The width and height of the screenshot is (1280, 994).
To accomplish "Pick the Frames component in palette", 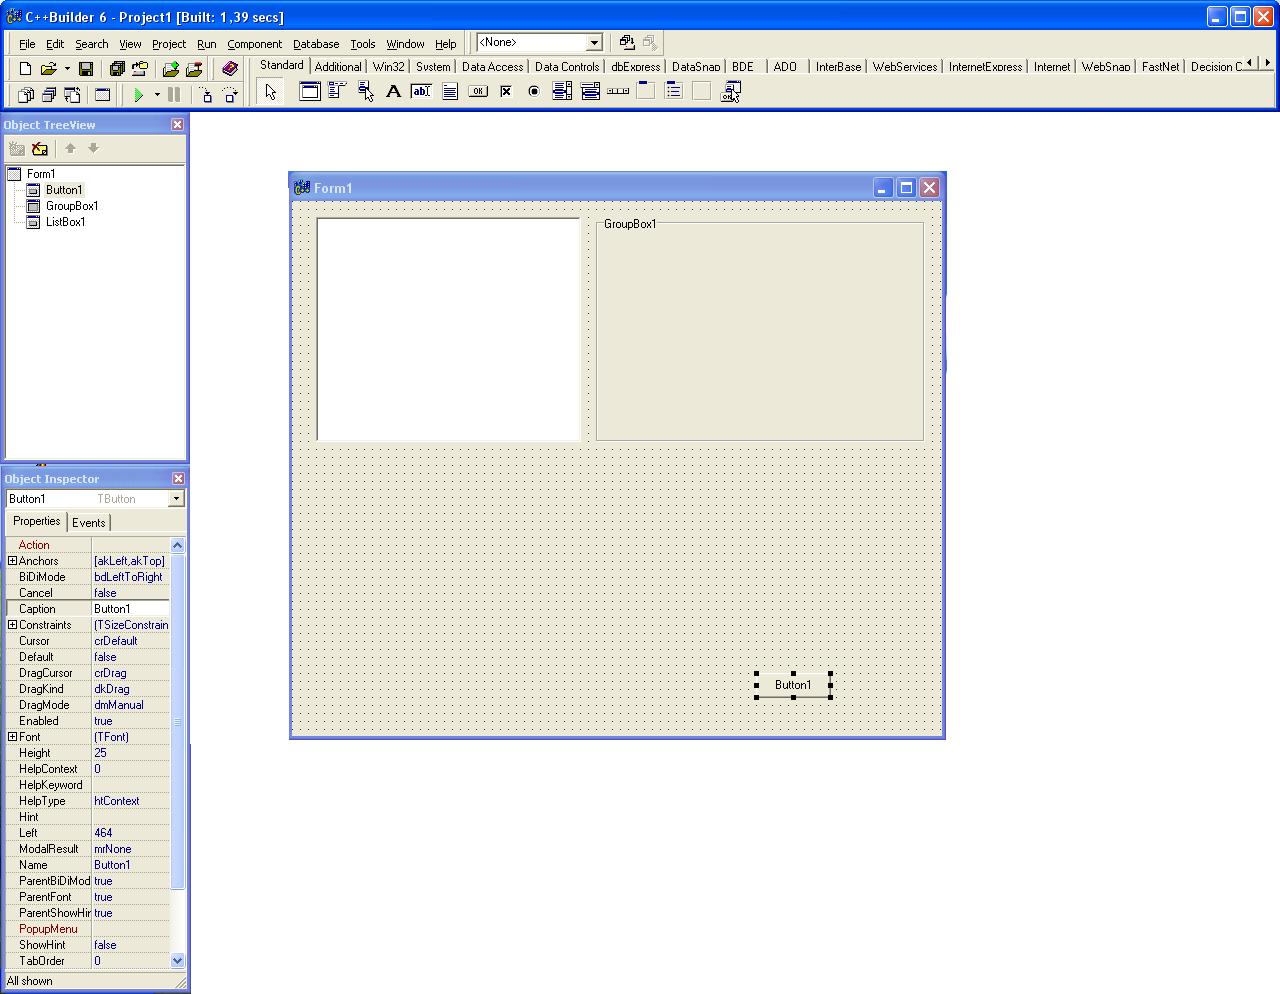I will 310,91.
